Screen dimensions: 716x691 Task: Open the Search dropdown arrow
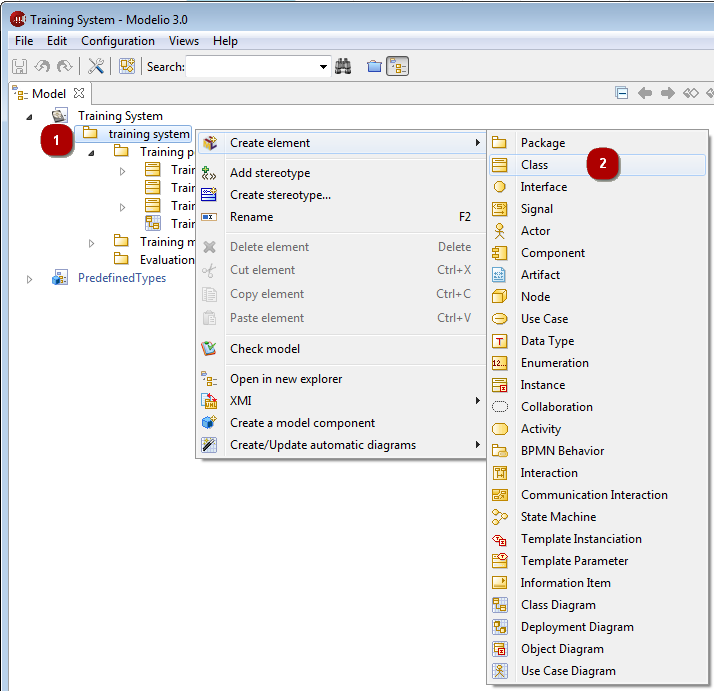323,67
